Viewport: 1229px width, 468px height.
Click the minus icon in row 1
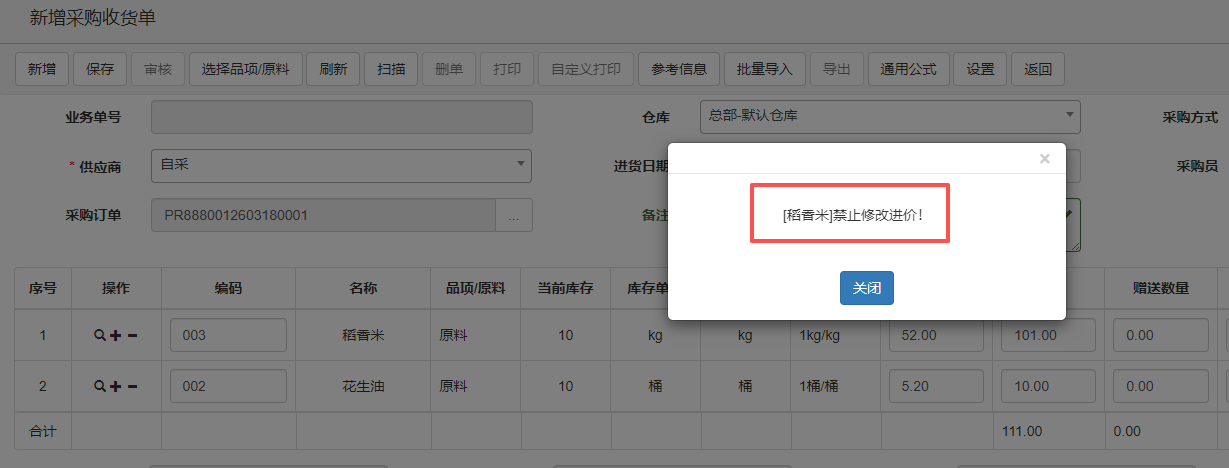tap(132, 336)
